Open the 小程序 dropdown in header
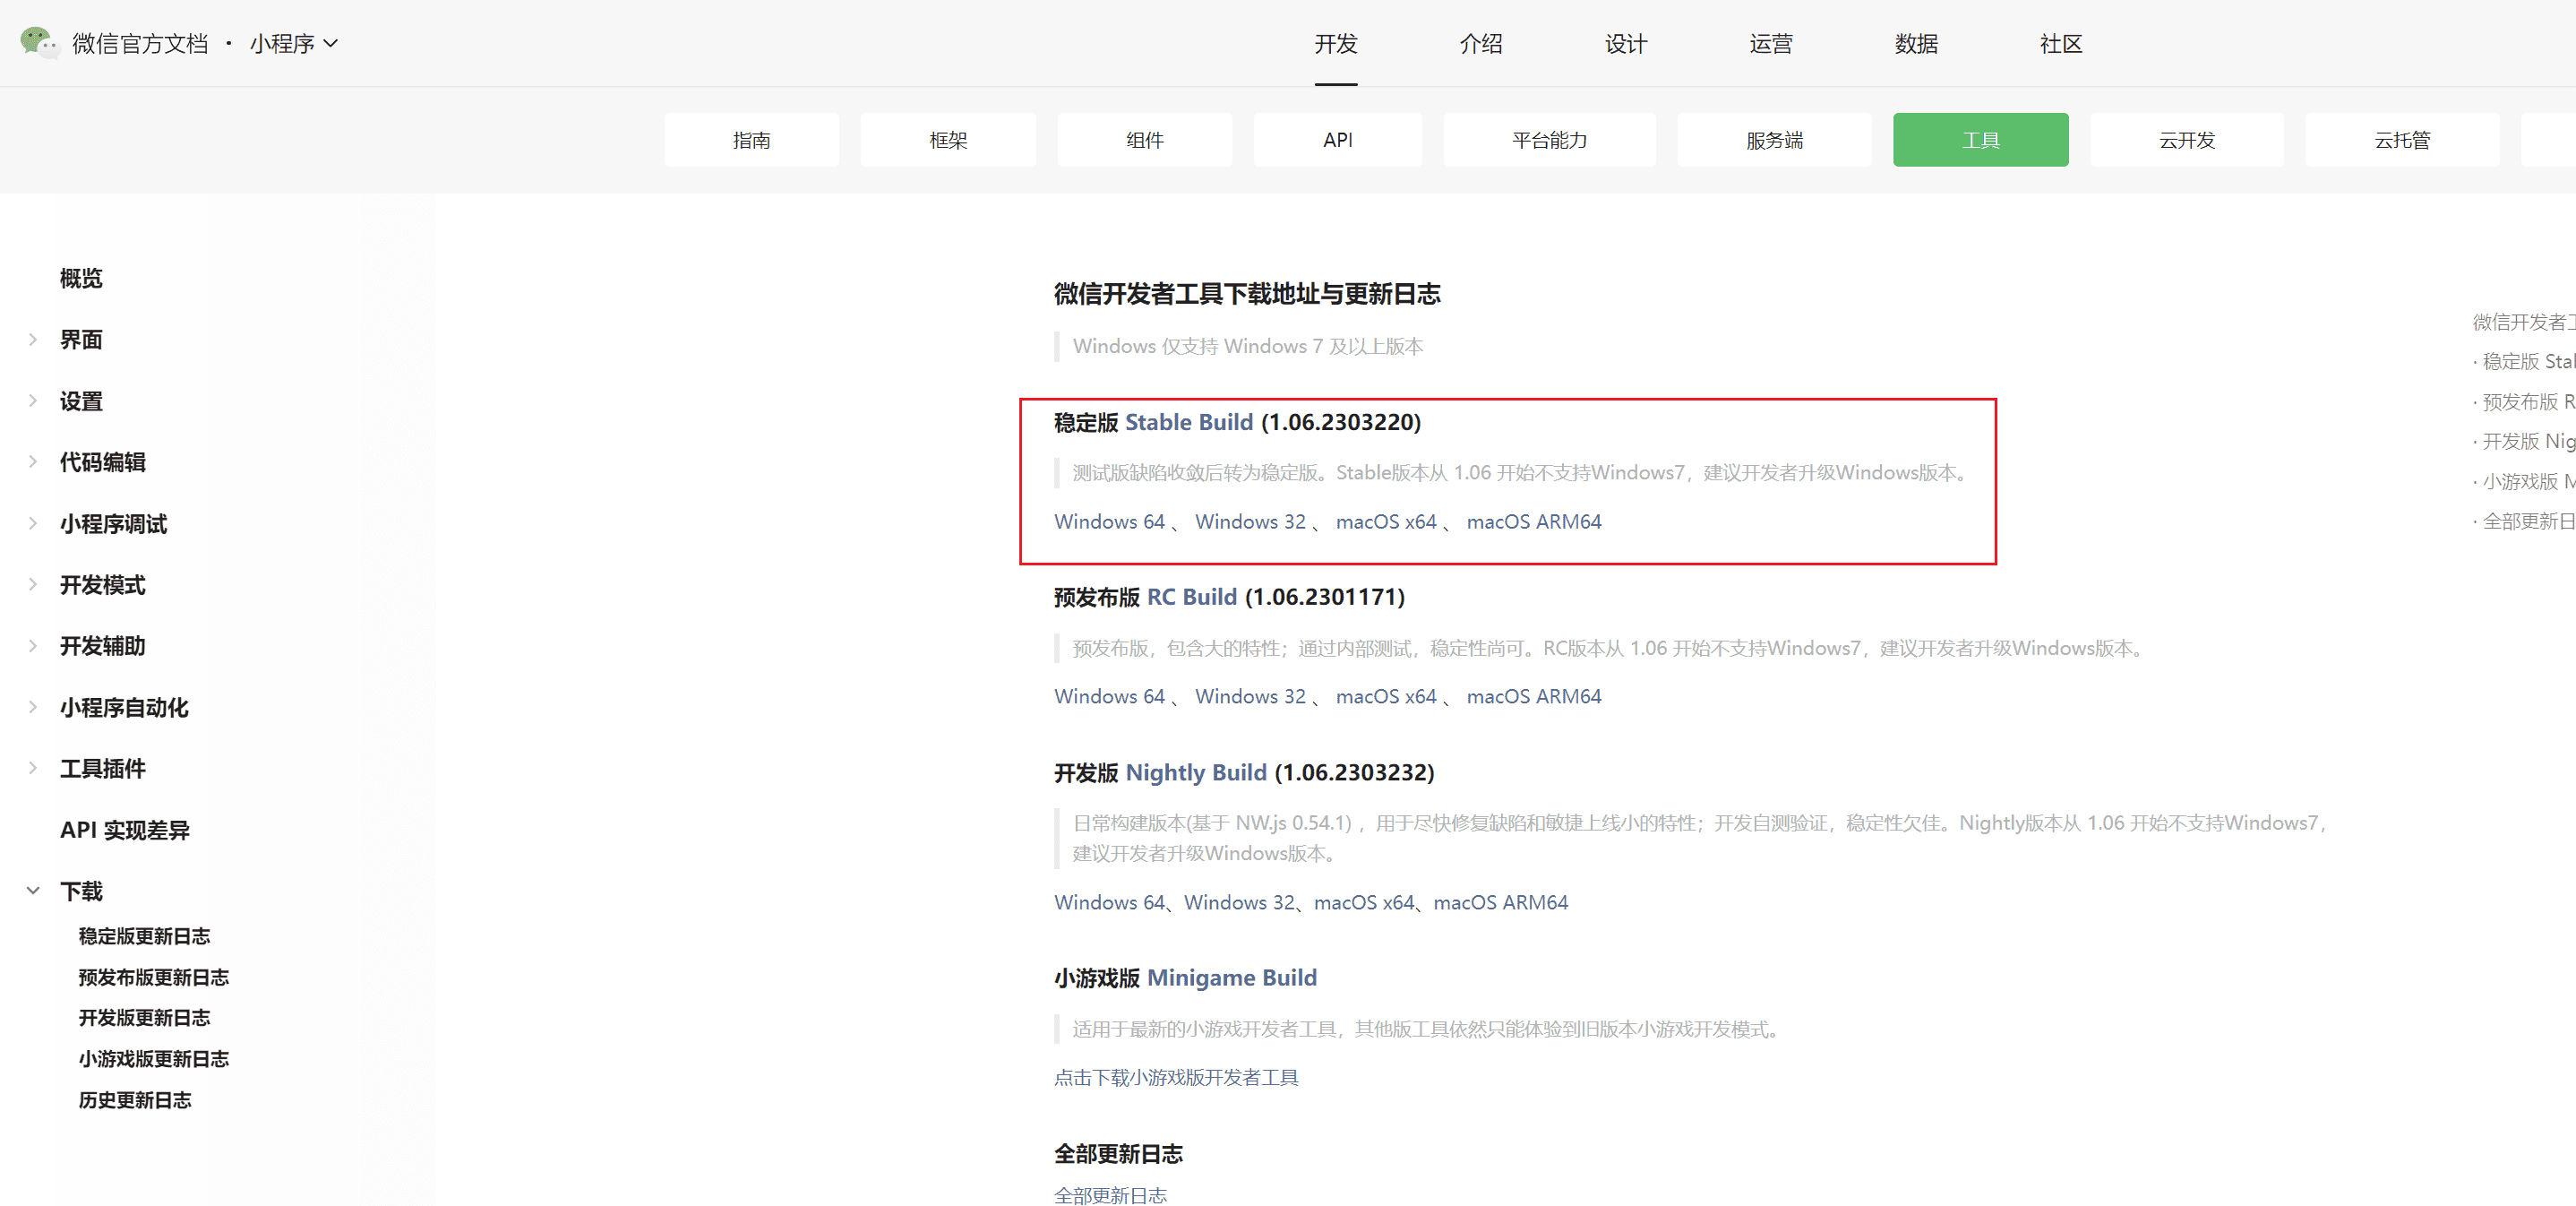The width and height of the screenshot is (2576, 1206). click(x=294, y=44)
